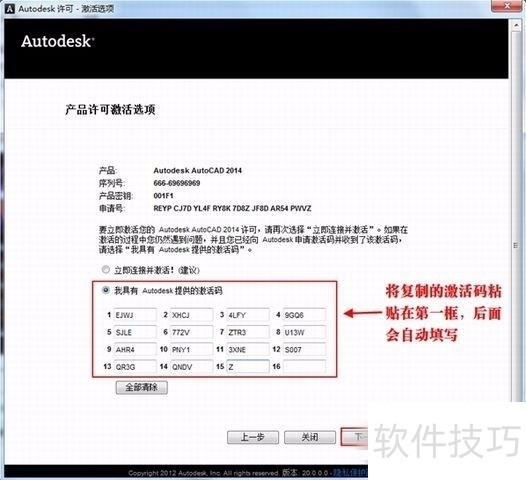The height and width of the screenshot is (480, 526).
Task: Select the serial number 666-69696969
Action: coord(177,183)
